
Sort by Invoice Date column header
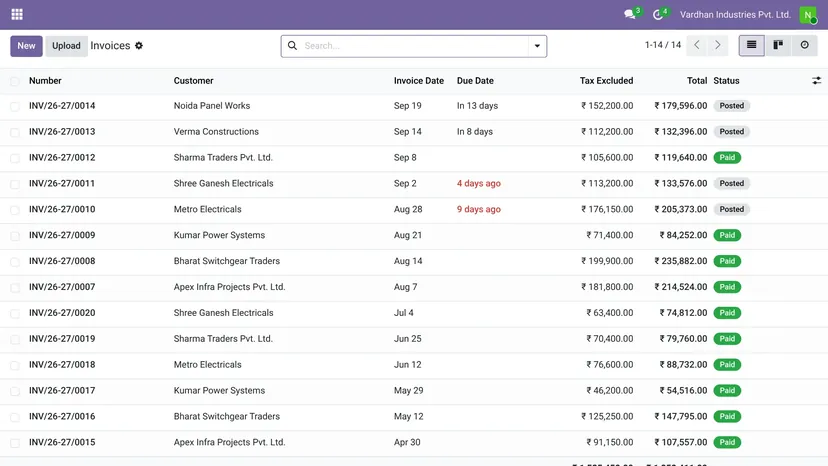coord(419,81)
